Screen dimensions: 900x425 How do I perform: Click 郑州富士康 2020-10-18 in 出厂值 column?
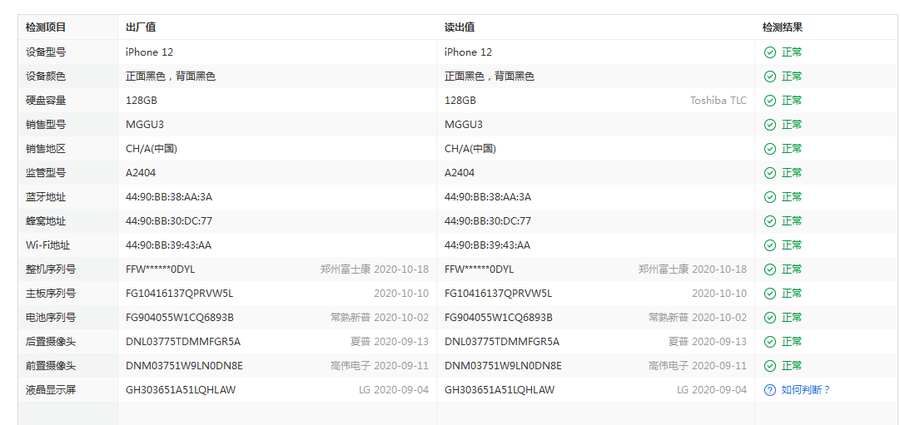(374, 269)
